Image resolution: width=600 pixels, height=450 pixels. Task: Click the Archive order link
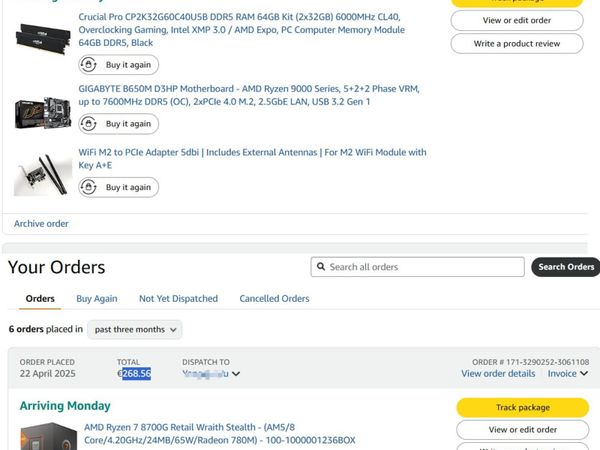point(41,223)
